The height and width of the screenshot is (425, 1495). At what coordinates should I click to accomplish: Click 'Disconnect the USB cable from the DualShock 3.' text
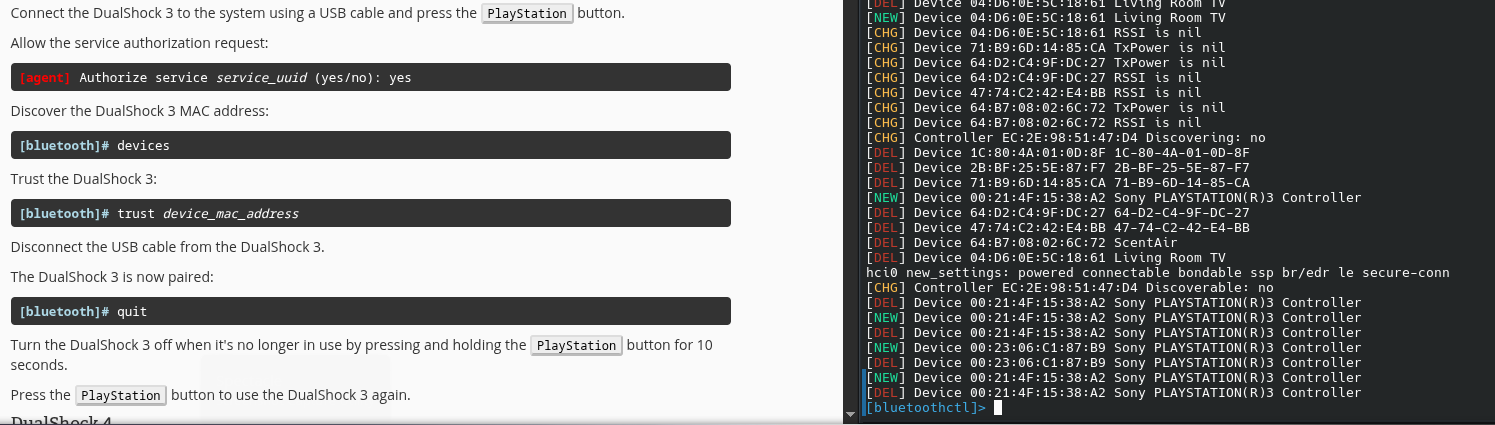[x=168, y=247]
